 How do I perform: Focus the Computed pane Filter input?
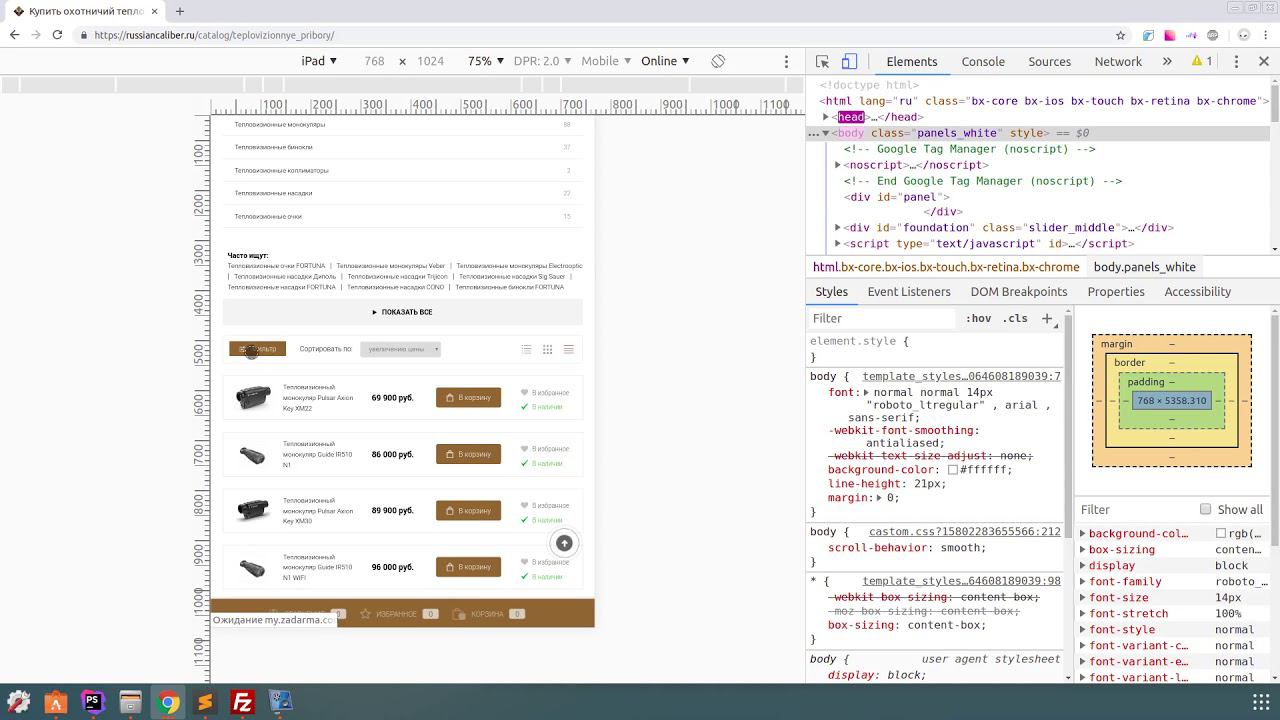(x=1136, y=509)
